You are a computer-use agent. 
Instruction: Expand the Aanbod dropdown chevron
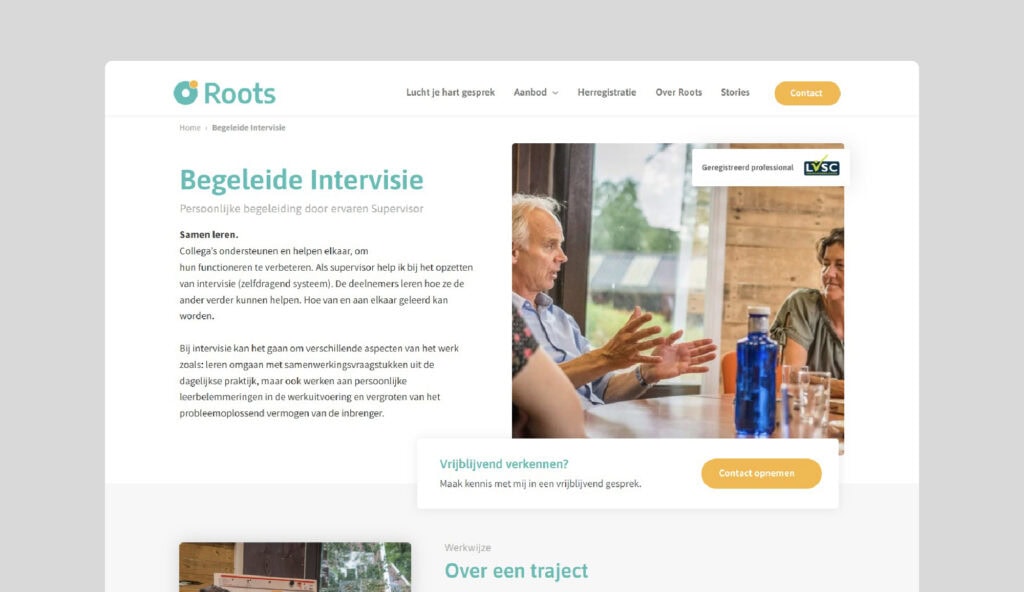555,93
